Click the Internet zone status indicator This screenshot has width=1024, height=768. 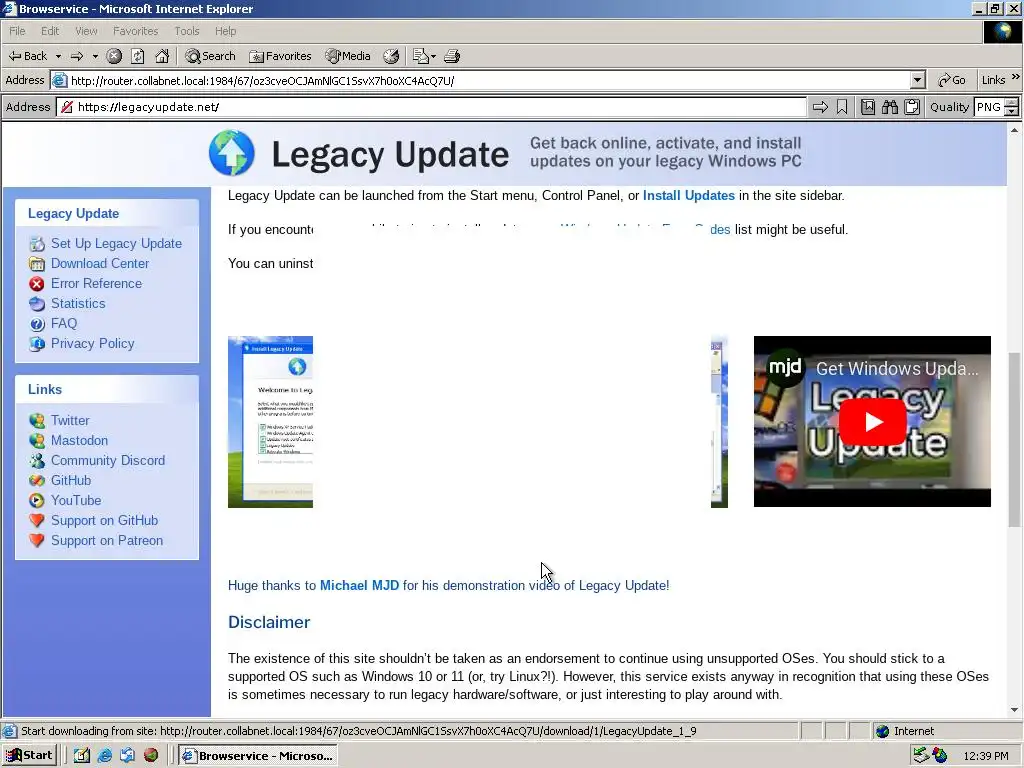pyautogui.click(x=905, y=731)
